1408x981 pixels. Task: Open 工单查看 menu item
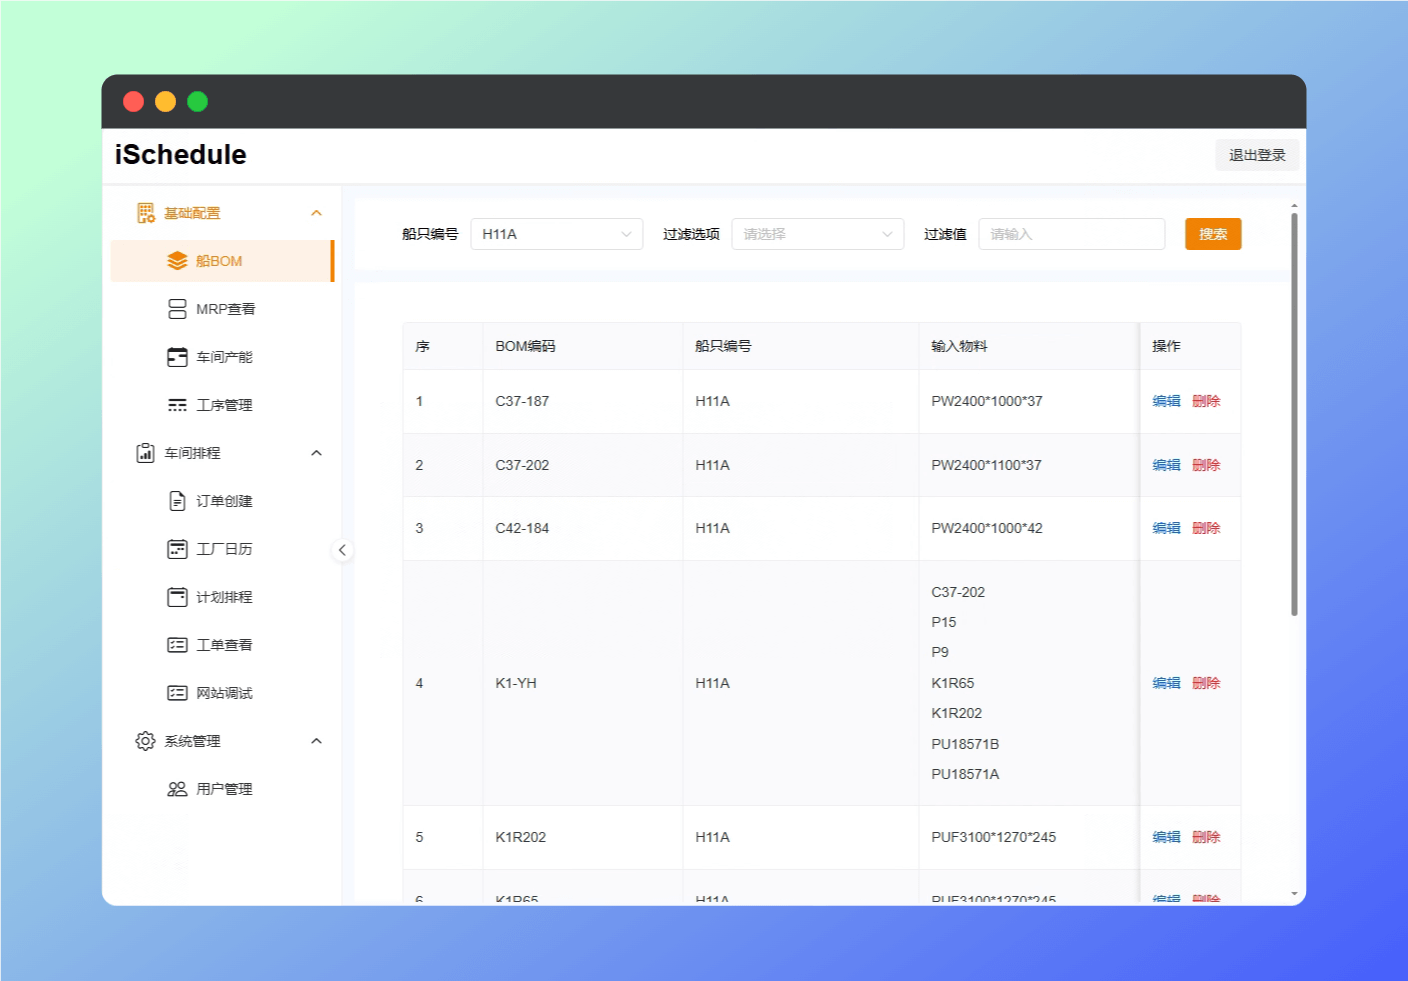[222, 645]
